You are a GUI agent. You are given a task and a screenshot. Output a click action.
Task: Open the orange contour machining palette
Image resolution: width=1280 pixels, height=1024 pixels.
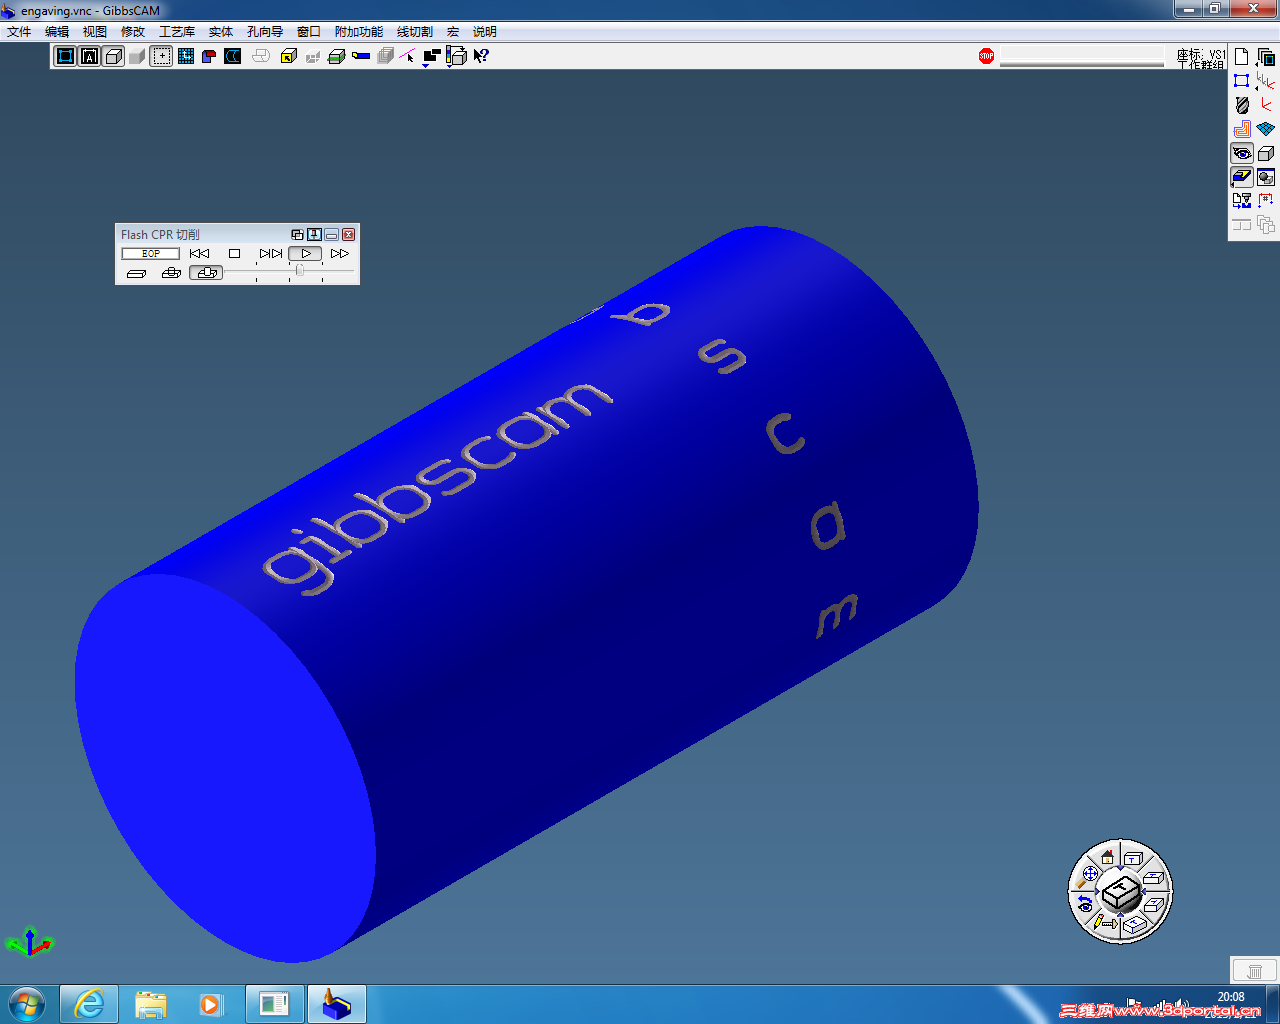(x=1242, y=129)
